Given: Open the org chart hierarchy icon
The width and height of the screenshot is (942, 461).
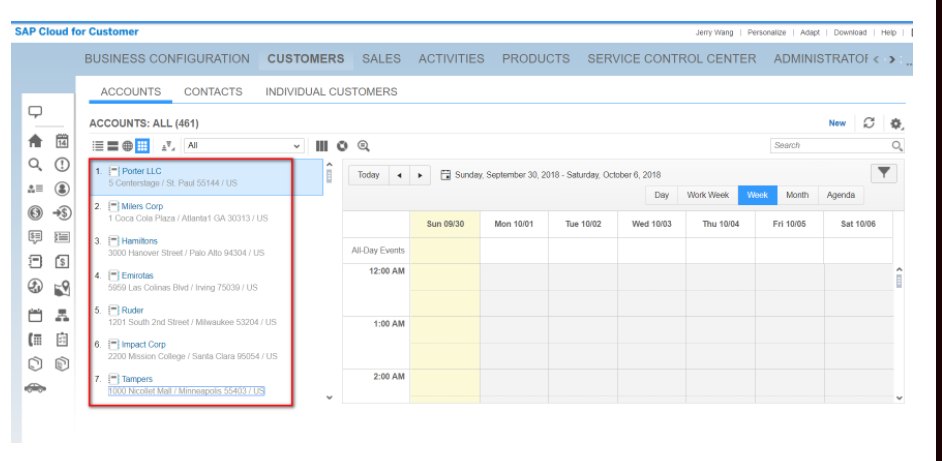Looking at the screenshot, I should (62, 315).
